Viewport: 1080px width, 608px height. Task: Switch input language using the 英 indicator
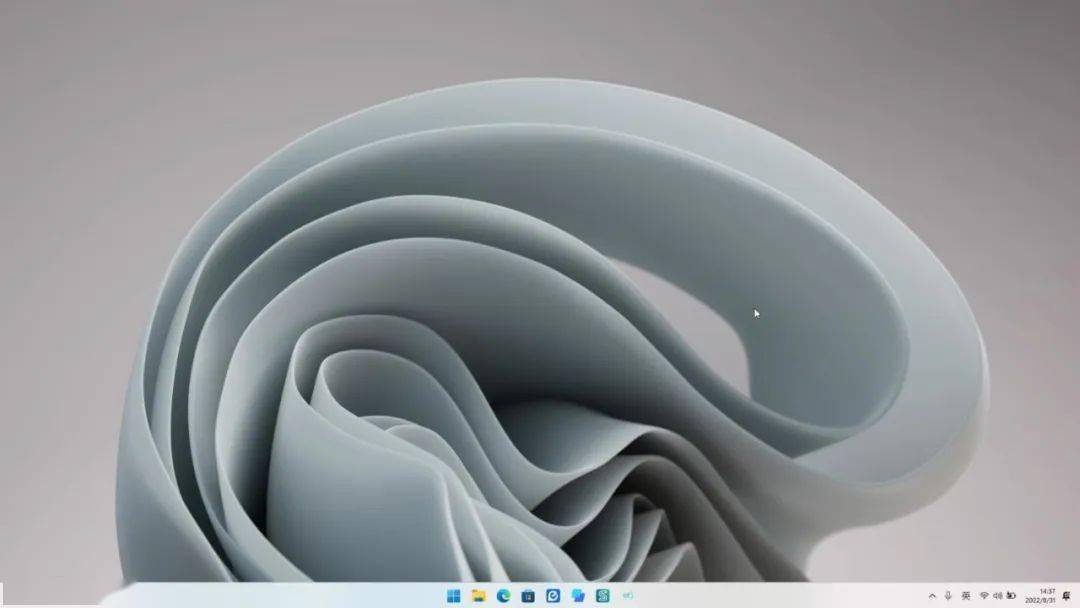(x=966, y=594)
